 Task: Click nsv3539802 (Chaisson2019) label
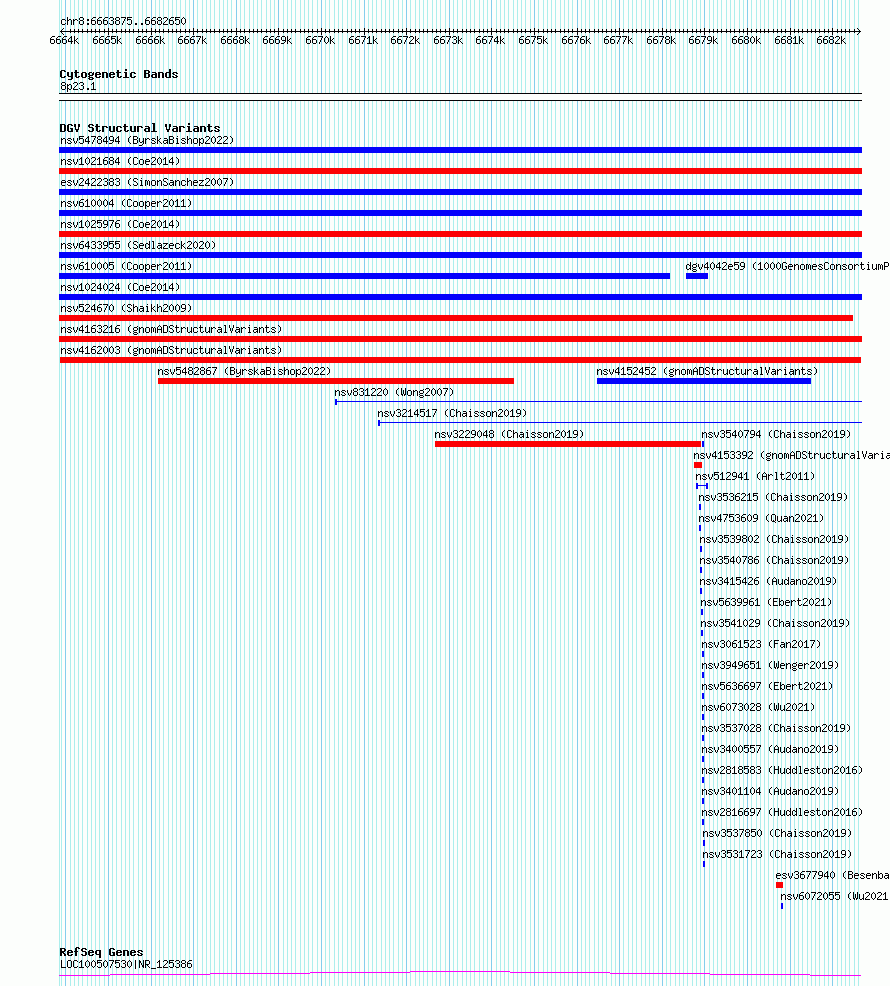[x=774, y=540]
